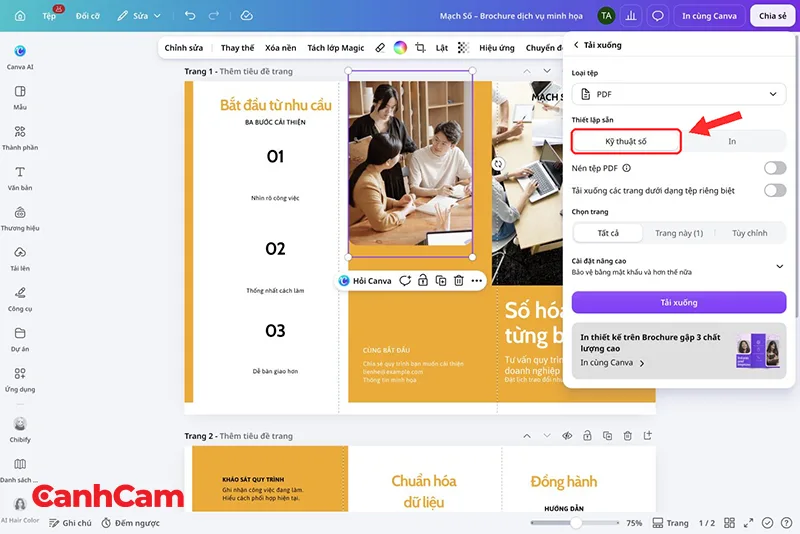The image size is (800, 534).
Task: Select Trang này (1) option
Action: [679, 233]
